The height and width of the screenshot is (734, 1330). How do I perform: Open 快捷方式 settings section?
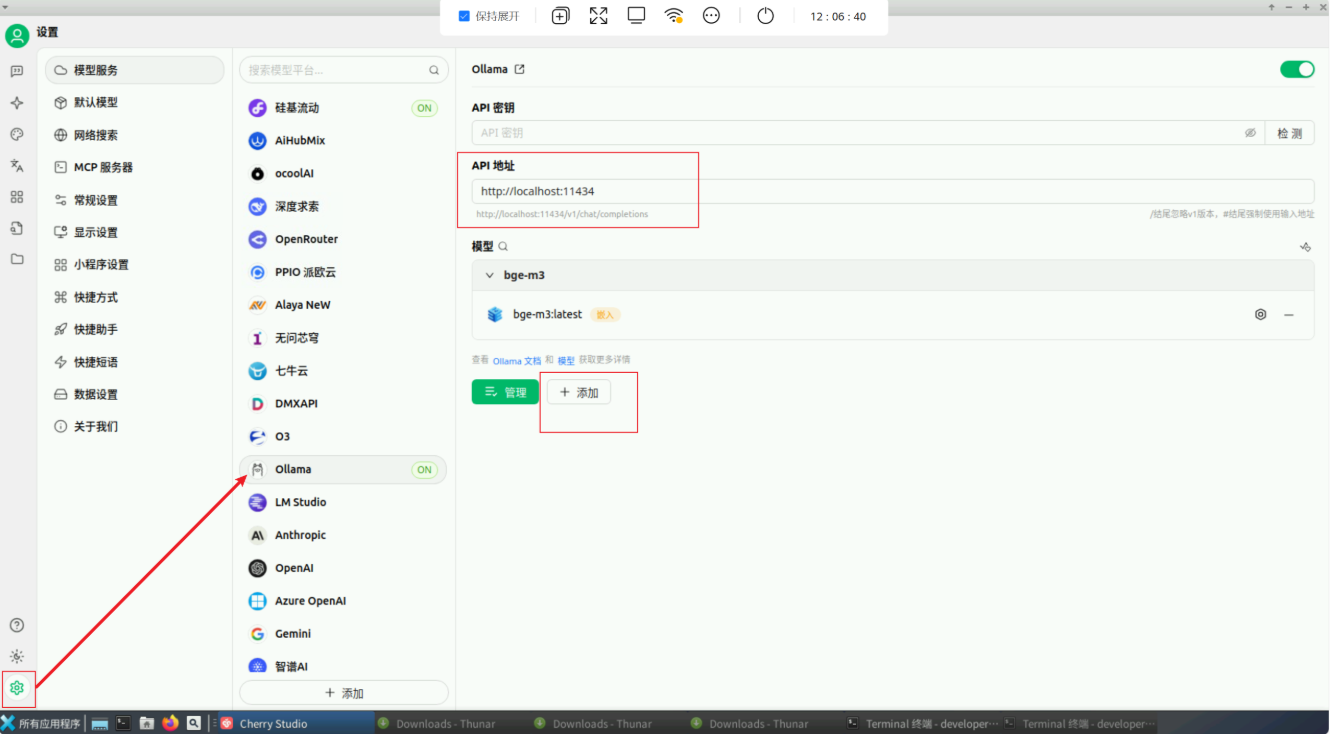point(134,297)
